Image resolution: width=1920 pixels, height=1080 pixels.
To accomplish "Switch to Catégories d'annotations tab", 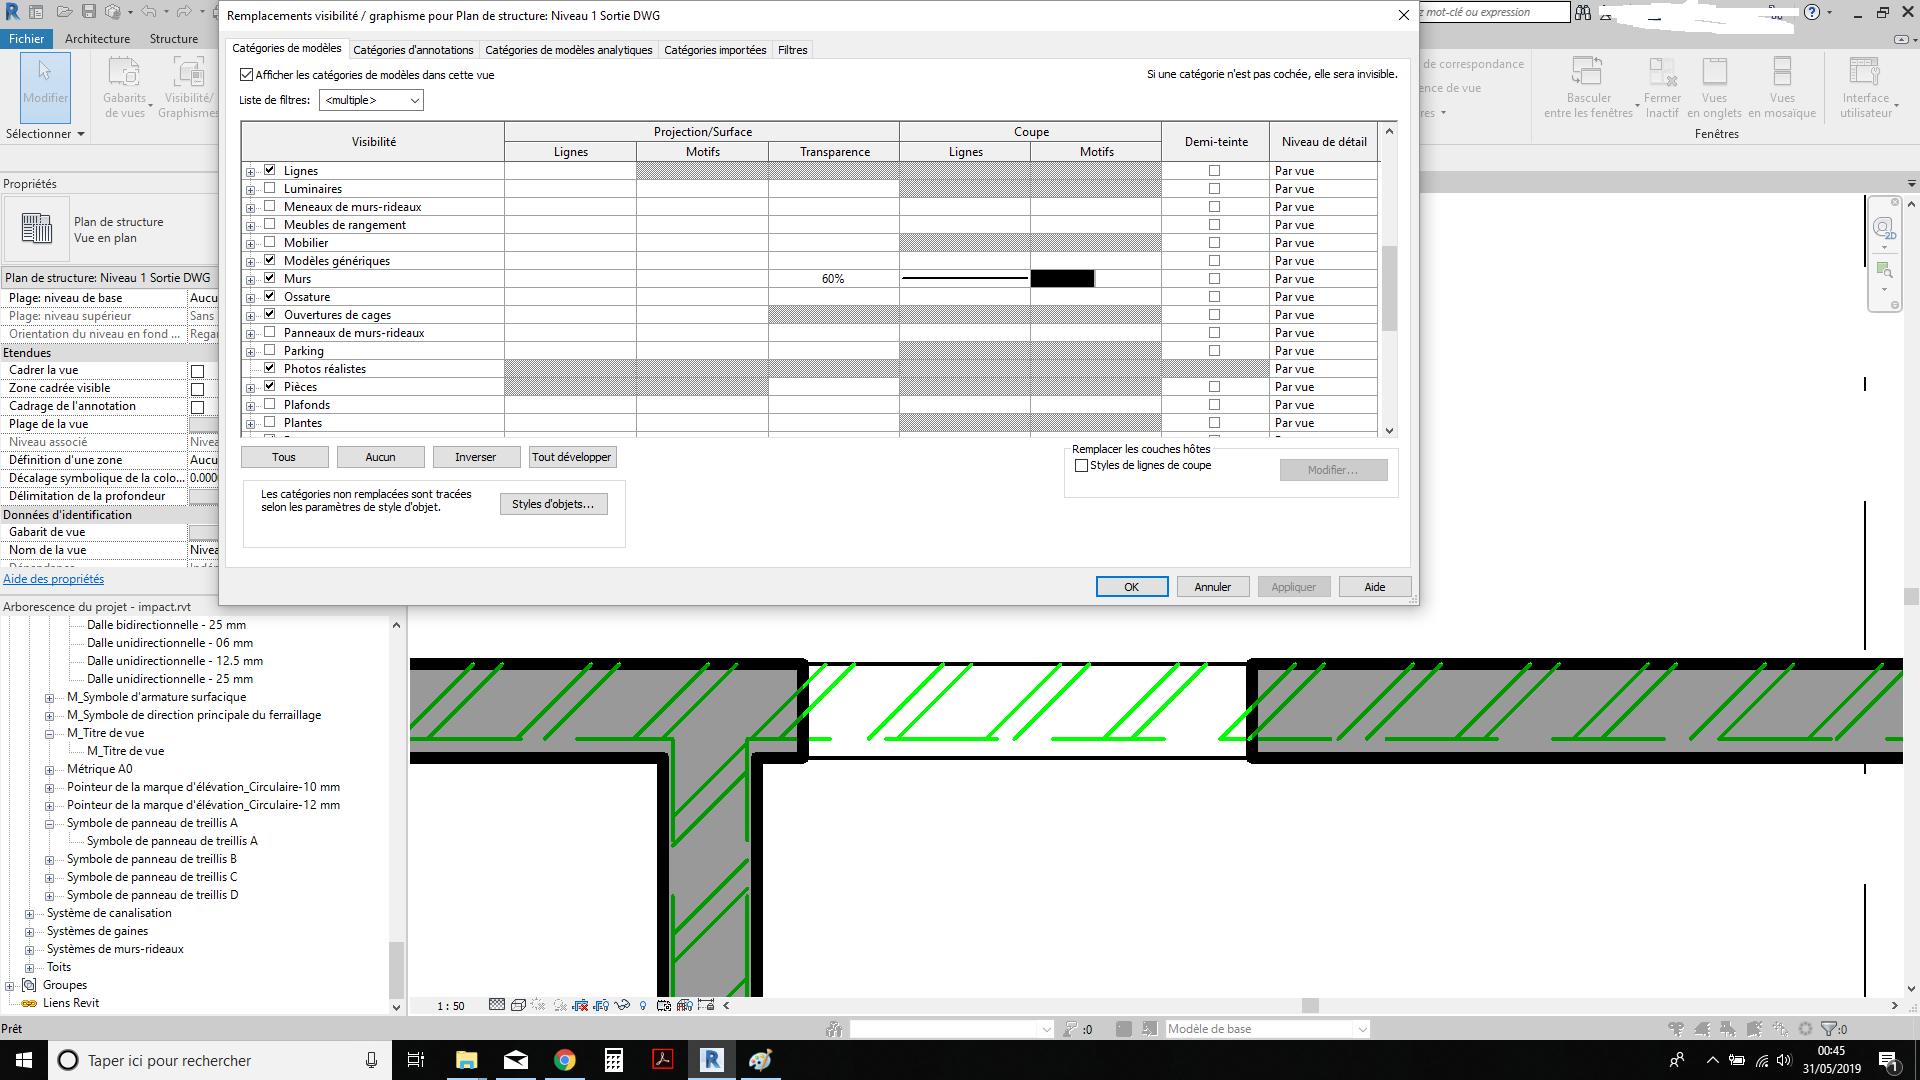I will [x=413, y=50].
